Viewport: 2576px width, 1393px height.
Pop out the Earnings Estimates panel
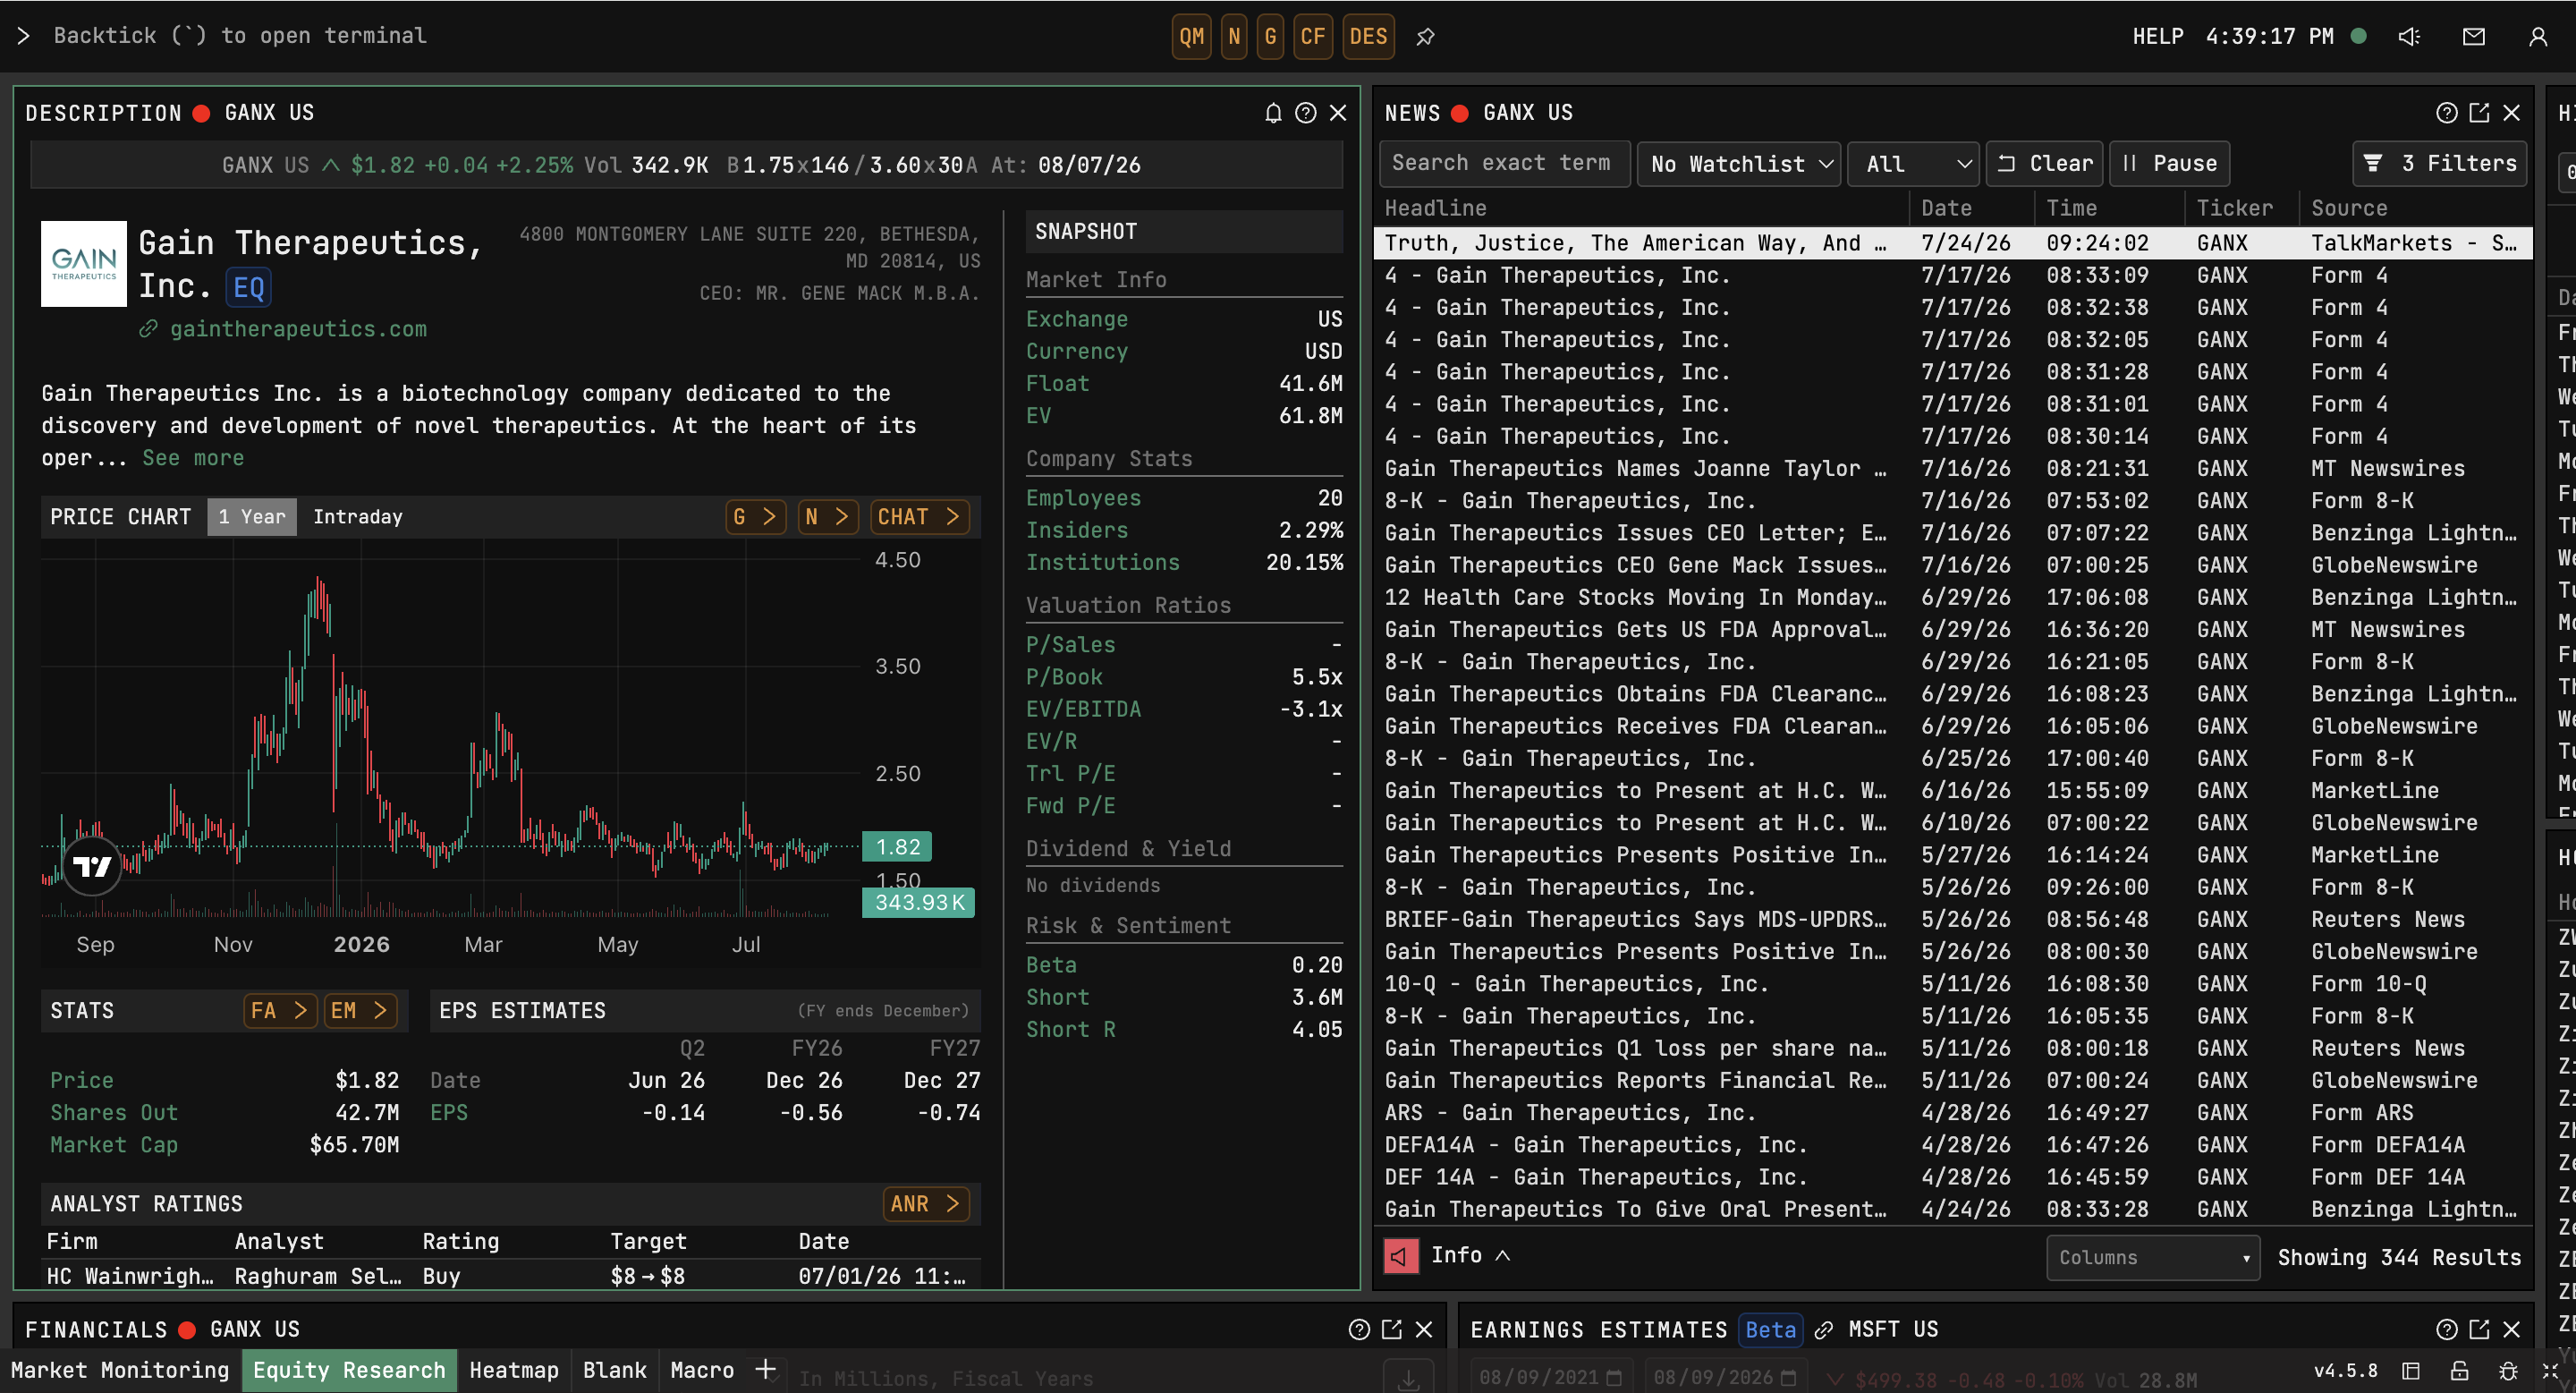2479,1329
